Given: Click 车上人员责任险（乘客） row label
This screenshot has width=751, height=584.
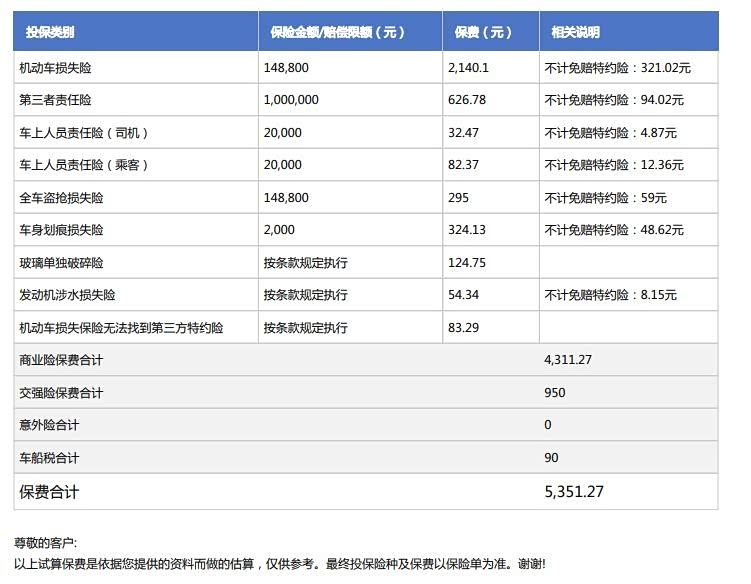Looking at the screenshot, I should coord(84,165).
